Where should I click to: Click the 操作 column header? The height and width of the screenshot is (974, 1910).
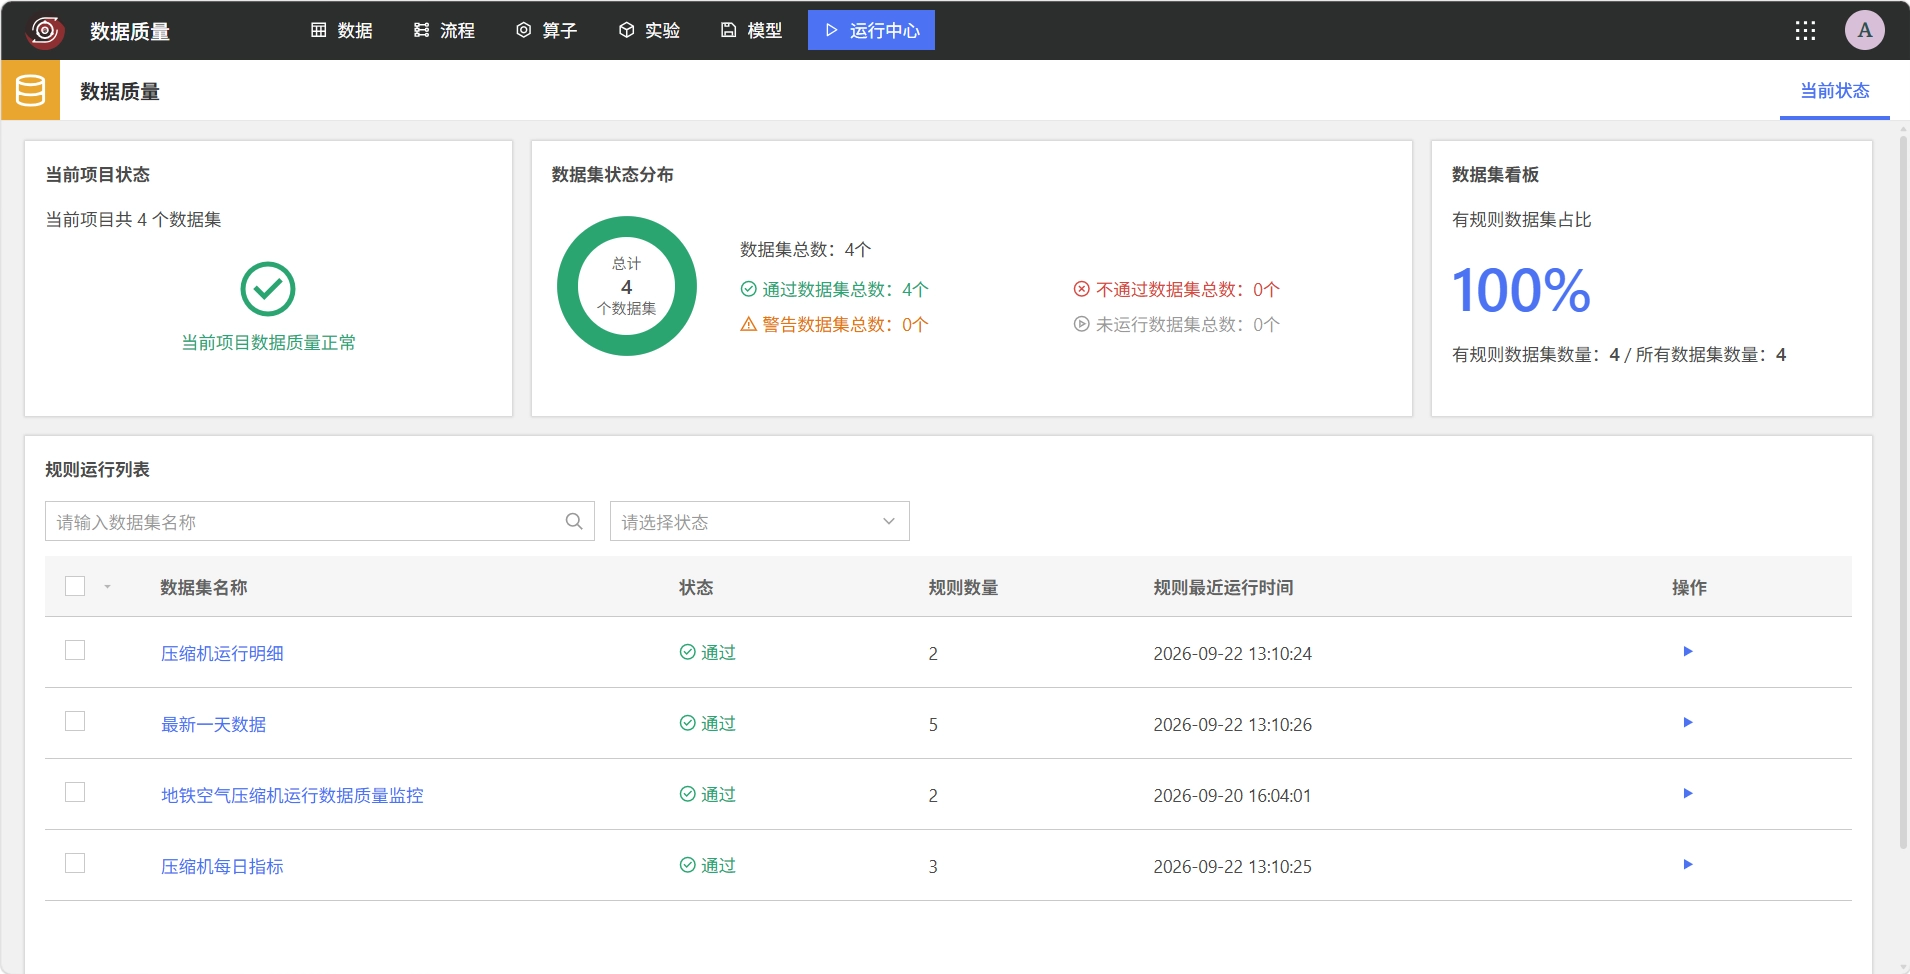click(x=1689, y=588)
